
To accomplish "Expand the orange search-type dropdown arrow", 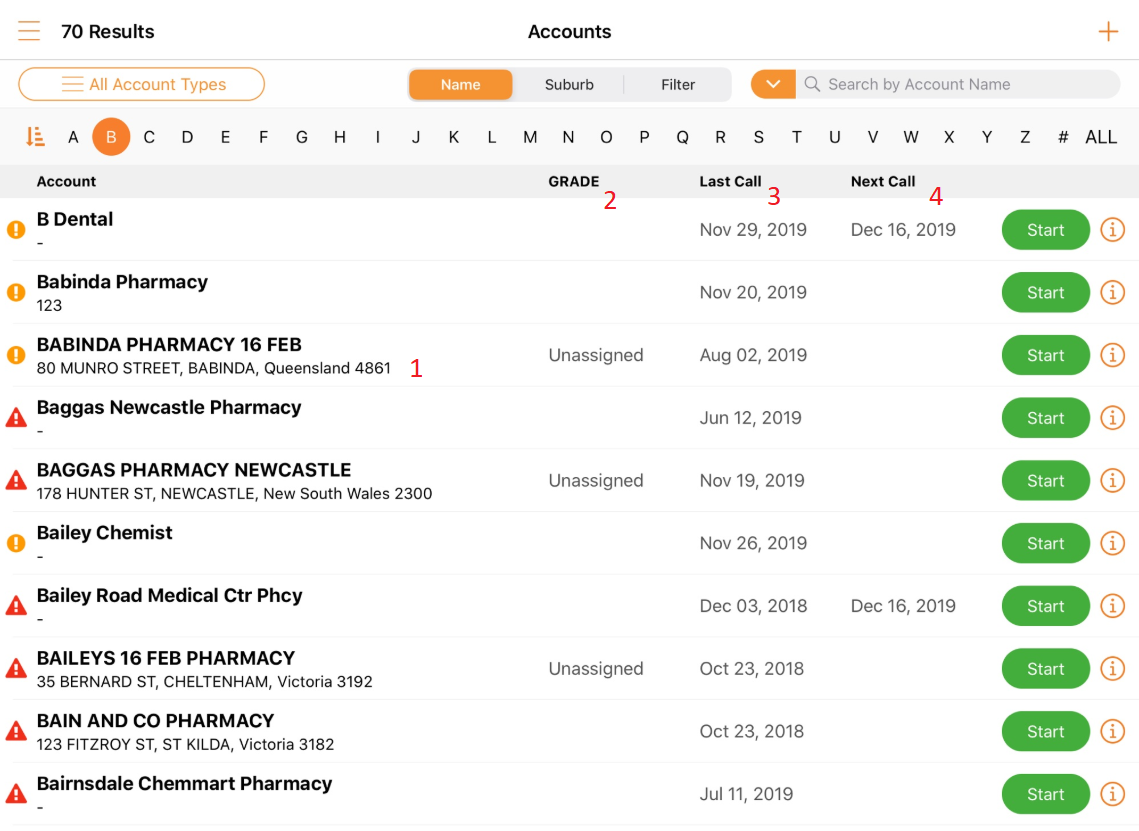I will click(x=773, y=84).
